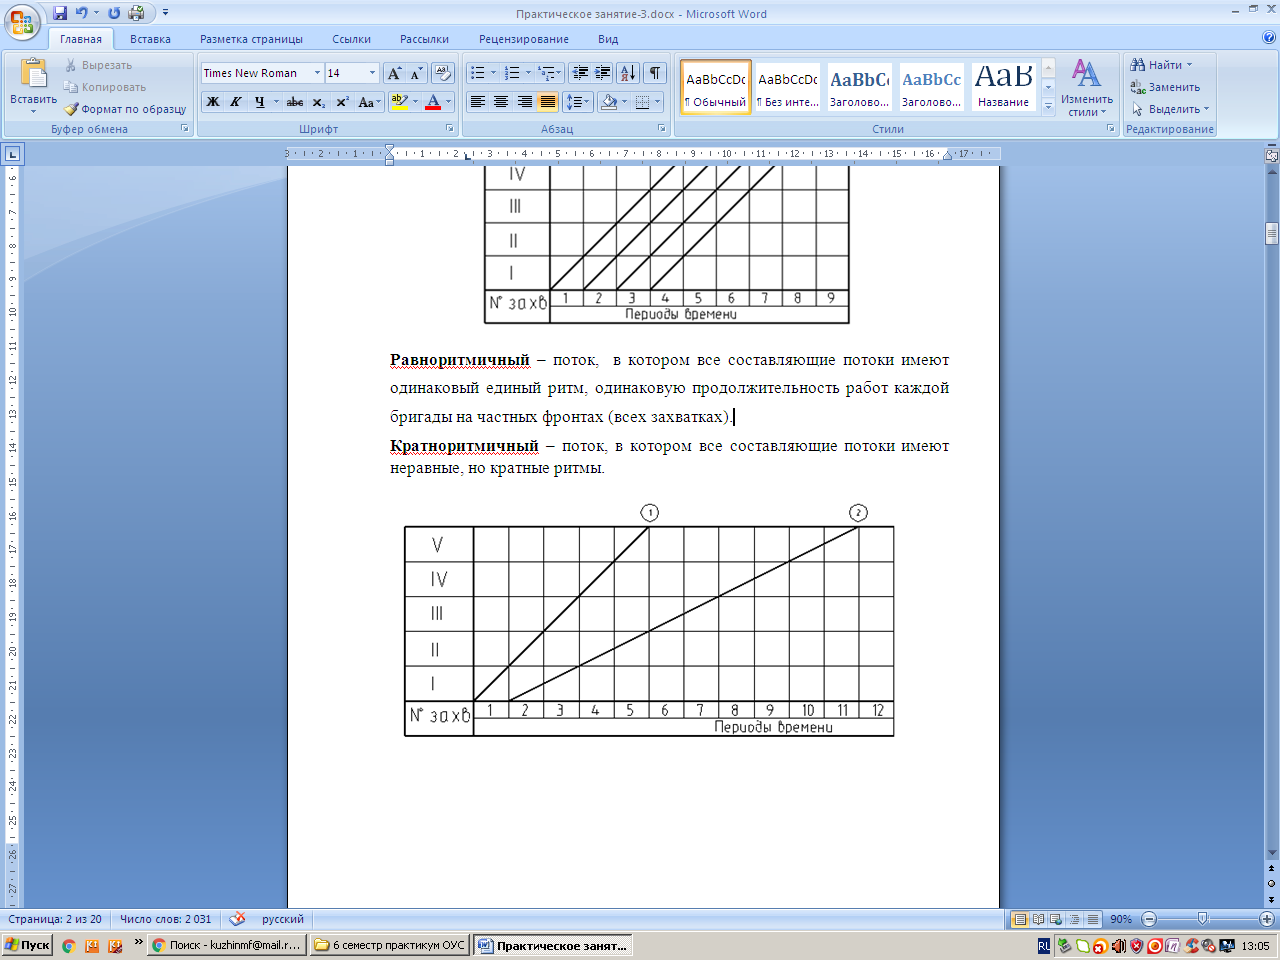
Task: Apply Обычный style
Action: 716,87
